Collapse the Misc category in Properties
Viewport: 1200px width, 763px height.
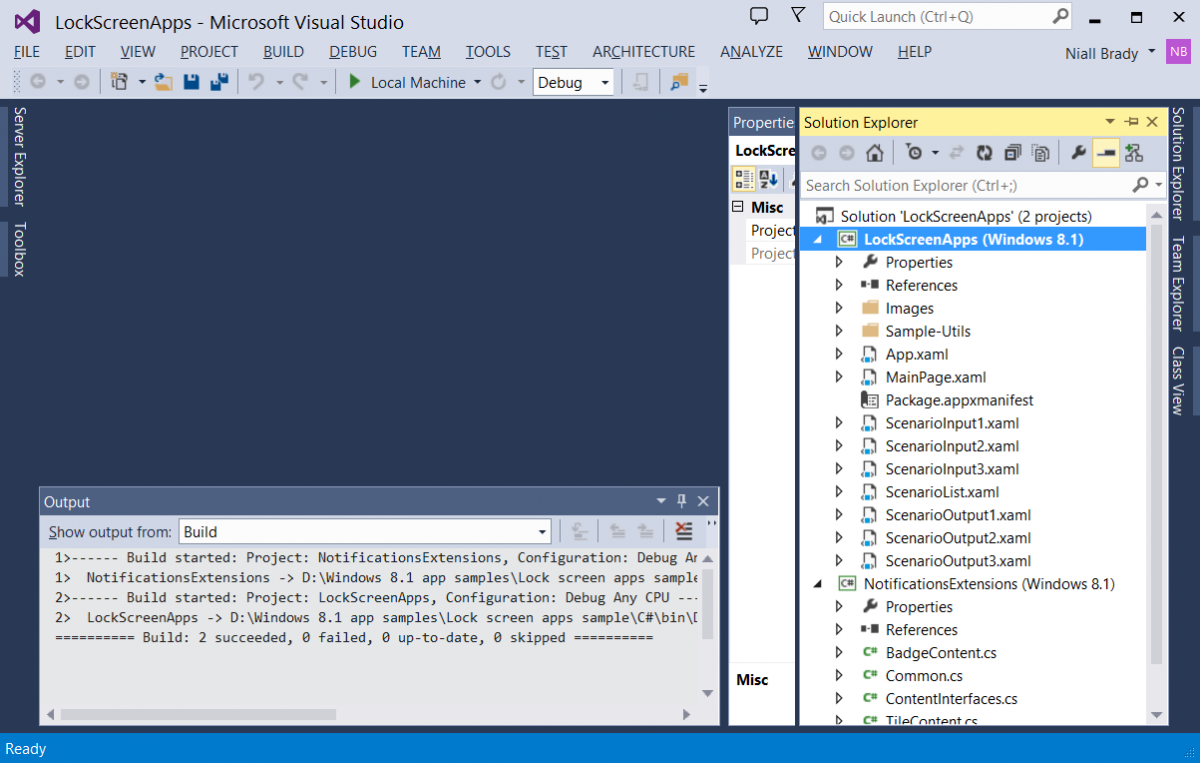738,207
